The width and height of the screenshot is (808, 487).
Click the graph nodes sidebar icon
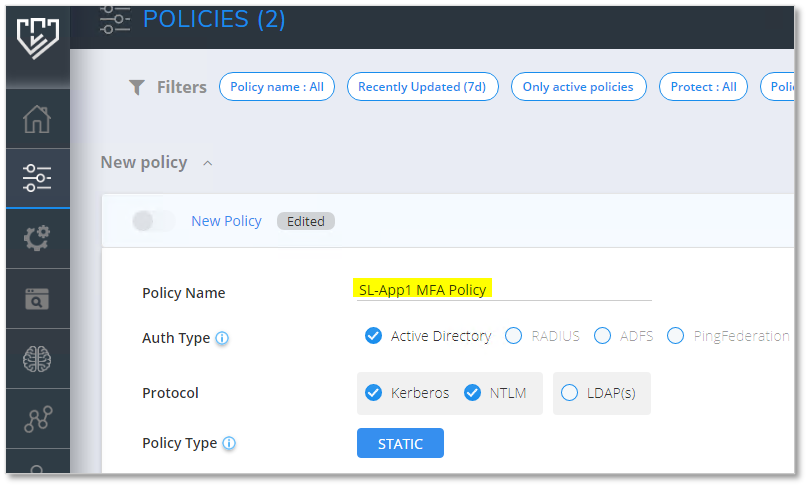click(37, 418)
